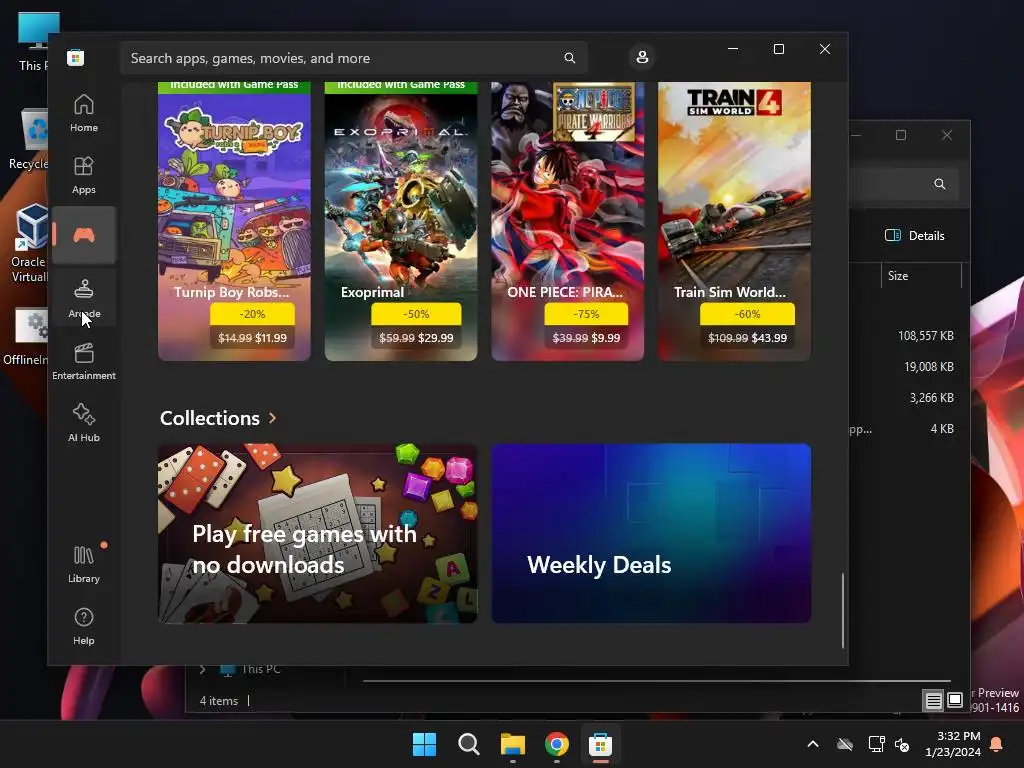Click the Microsoft Store taskbar icon
Screen dimensions: 1024x768
tap(600, 744)
